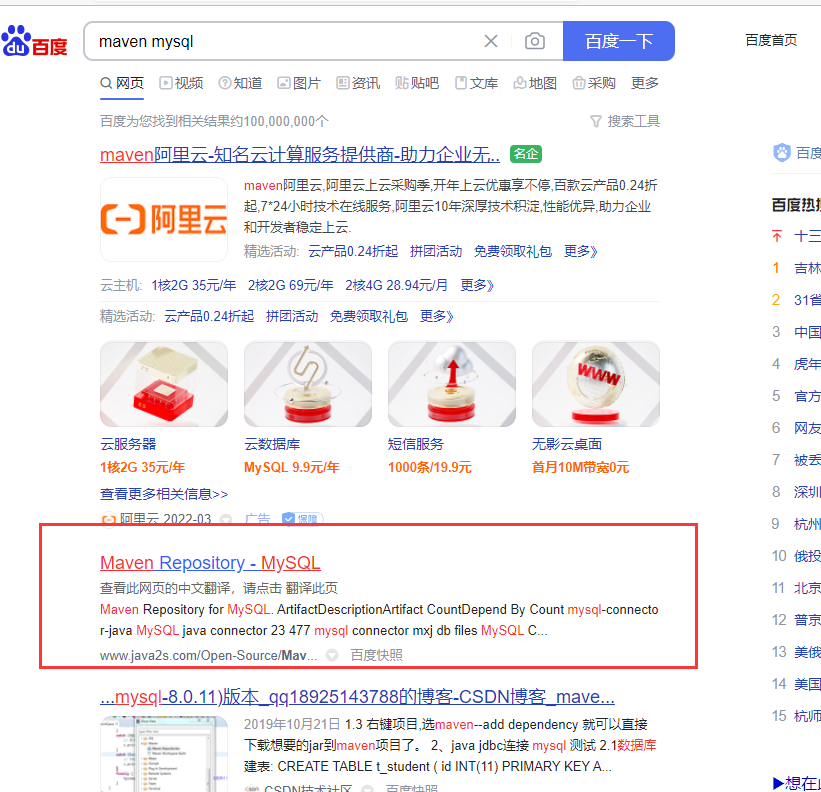The image size is (821, 792).
Task: Open 2核2G 69元/年 link
Action: pos(291,285)
